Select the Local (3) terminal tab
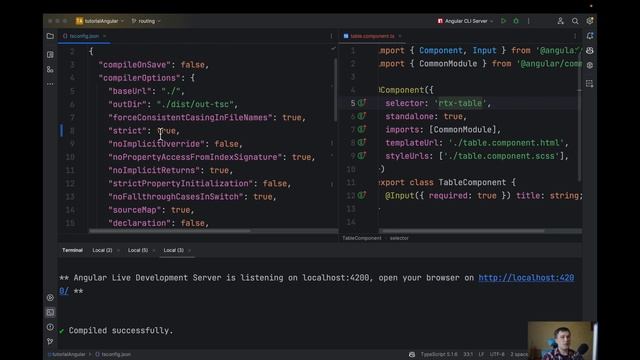Image resolution: width=640 pixels, height=360 pixels. click(173, 250)
